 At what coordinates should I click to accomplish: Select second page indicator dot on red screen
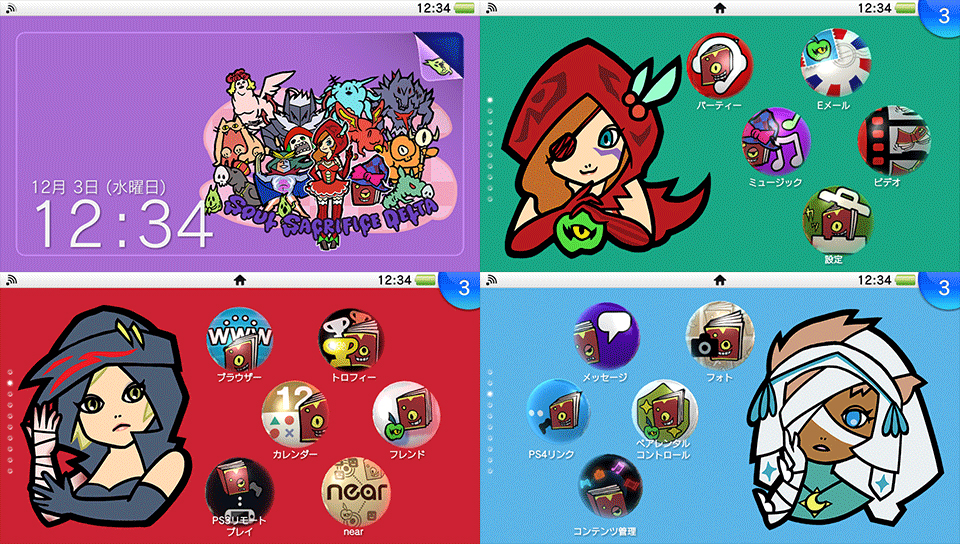(10, 383)
